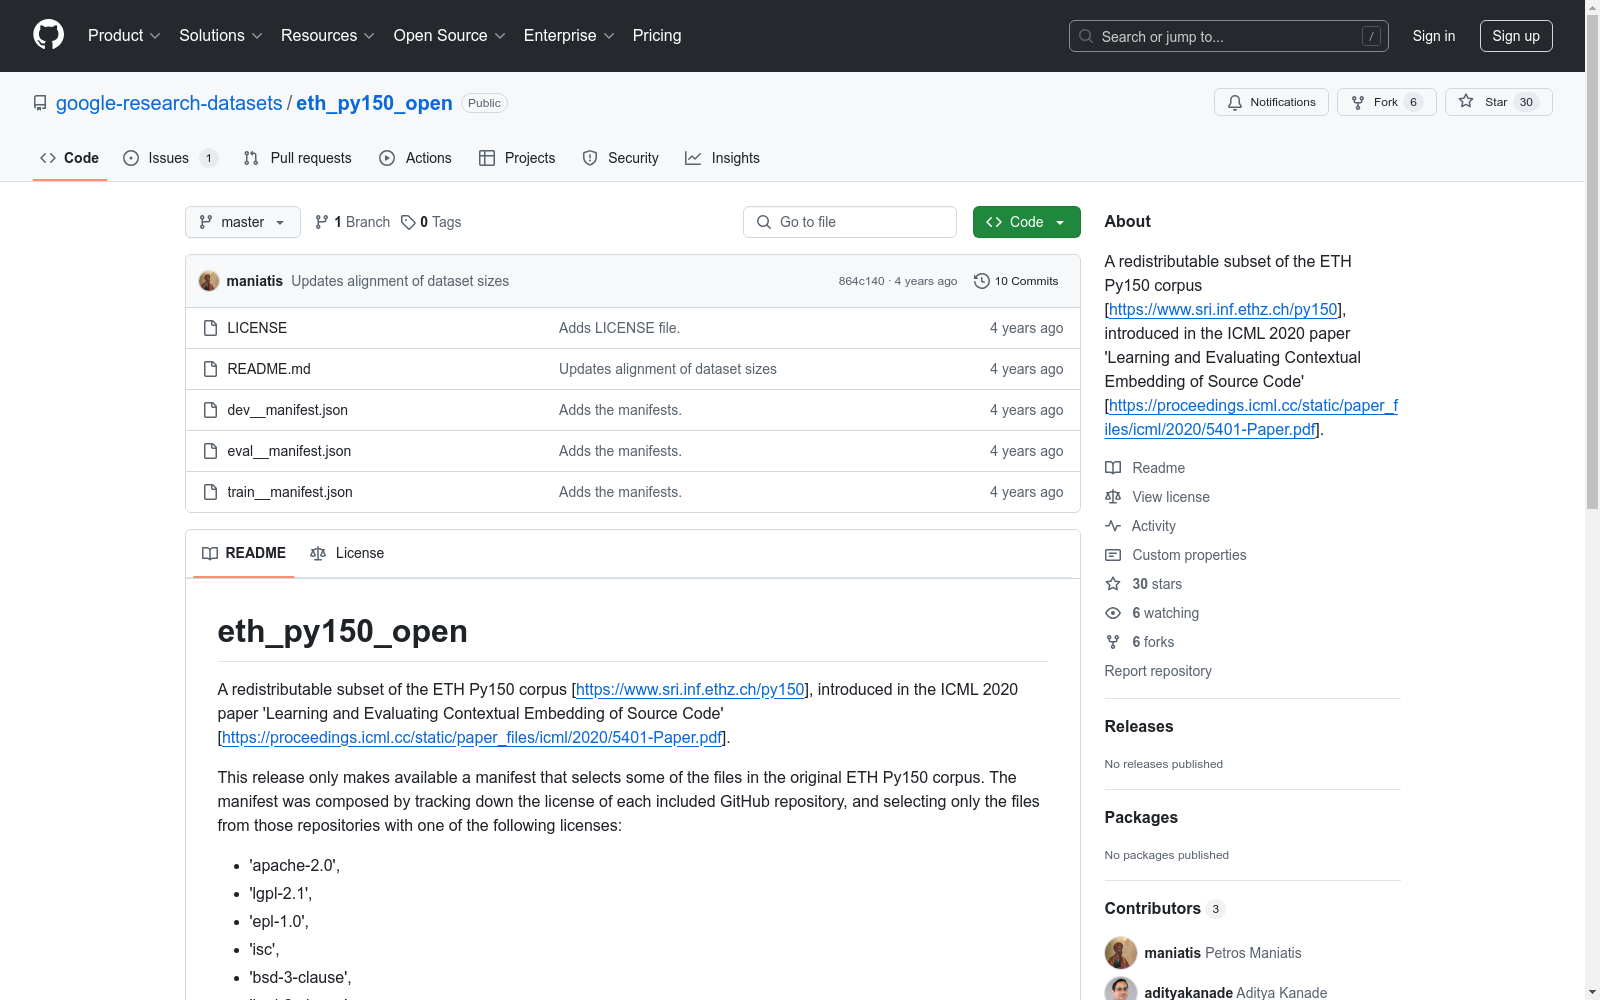The image size is (1600, 1000).
Task: Star this repository
Action: 1498,102
